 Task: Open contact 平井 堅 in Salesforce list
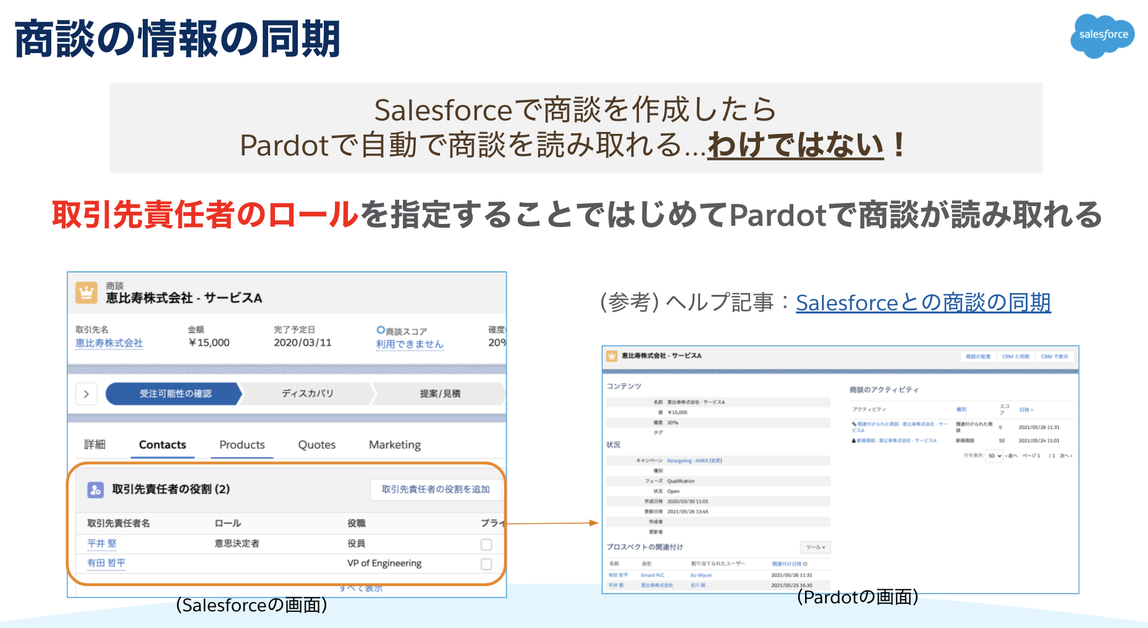[102, 544]
